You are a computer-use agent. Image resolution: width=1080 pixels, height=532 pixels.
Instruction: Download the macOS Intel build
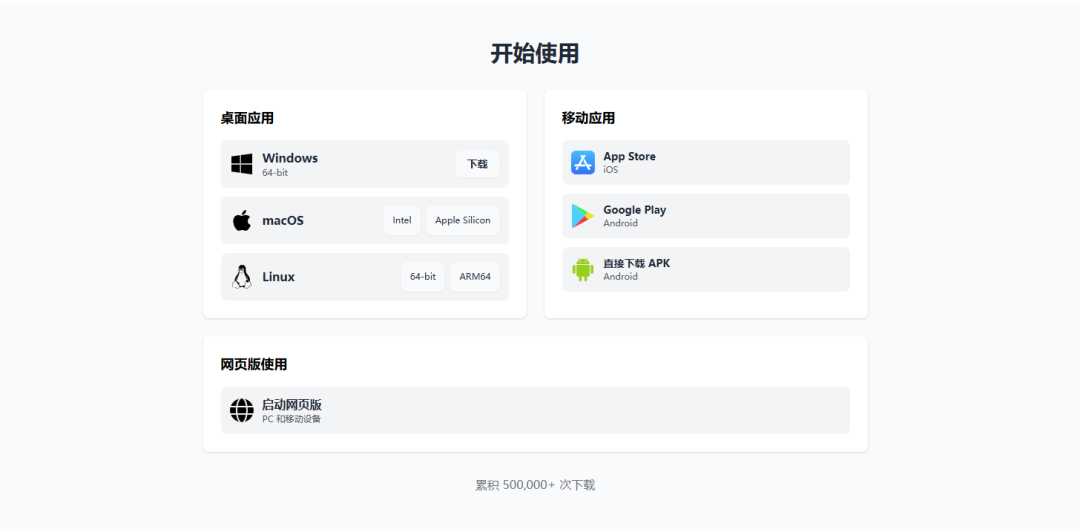coord(402,221)
